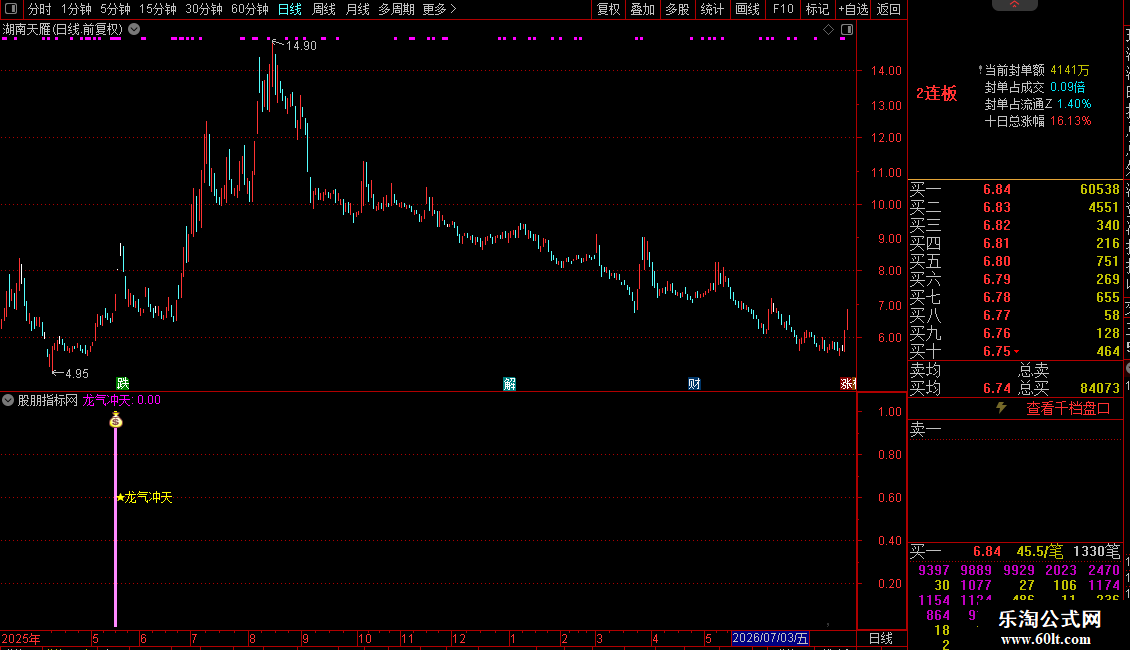
Task: Toggle the chart window layout icon
Action: 848,30
